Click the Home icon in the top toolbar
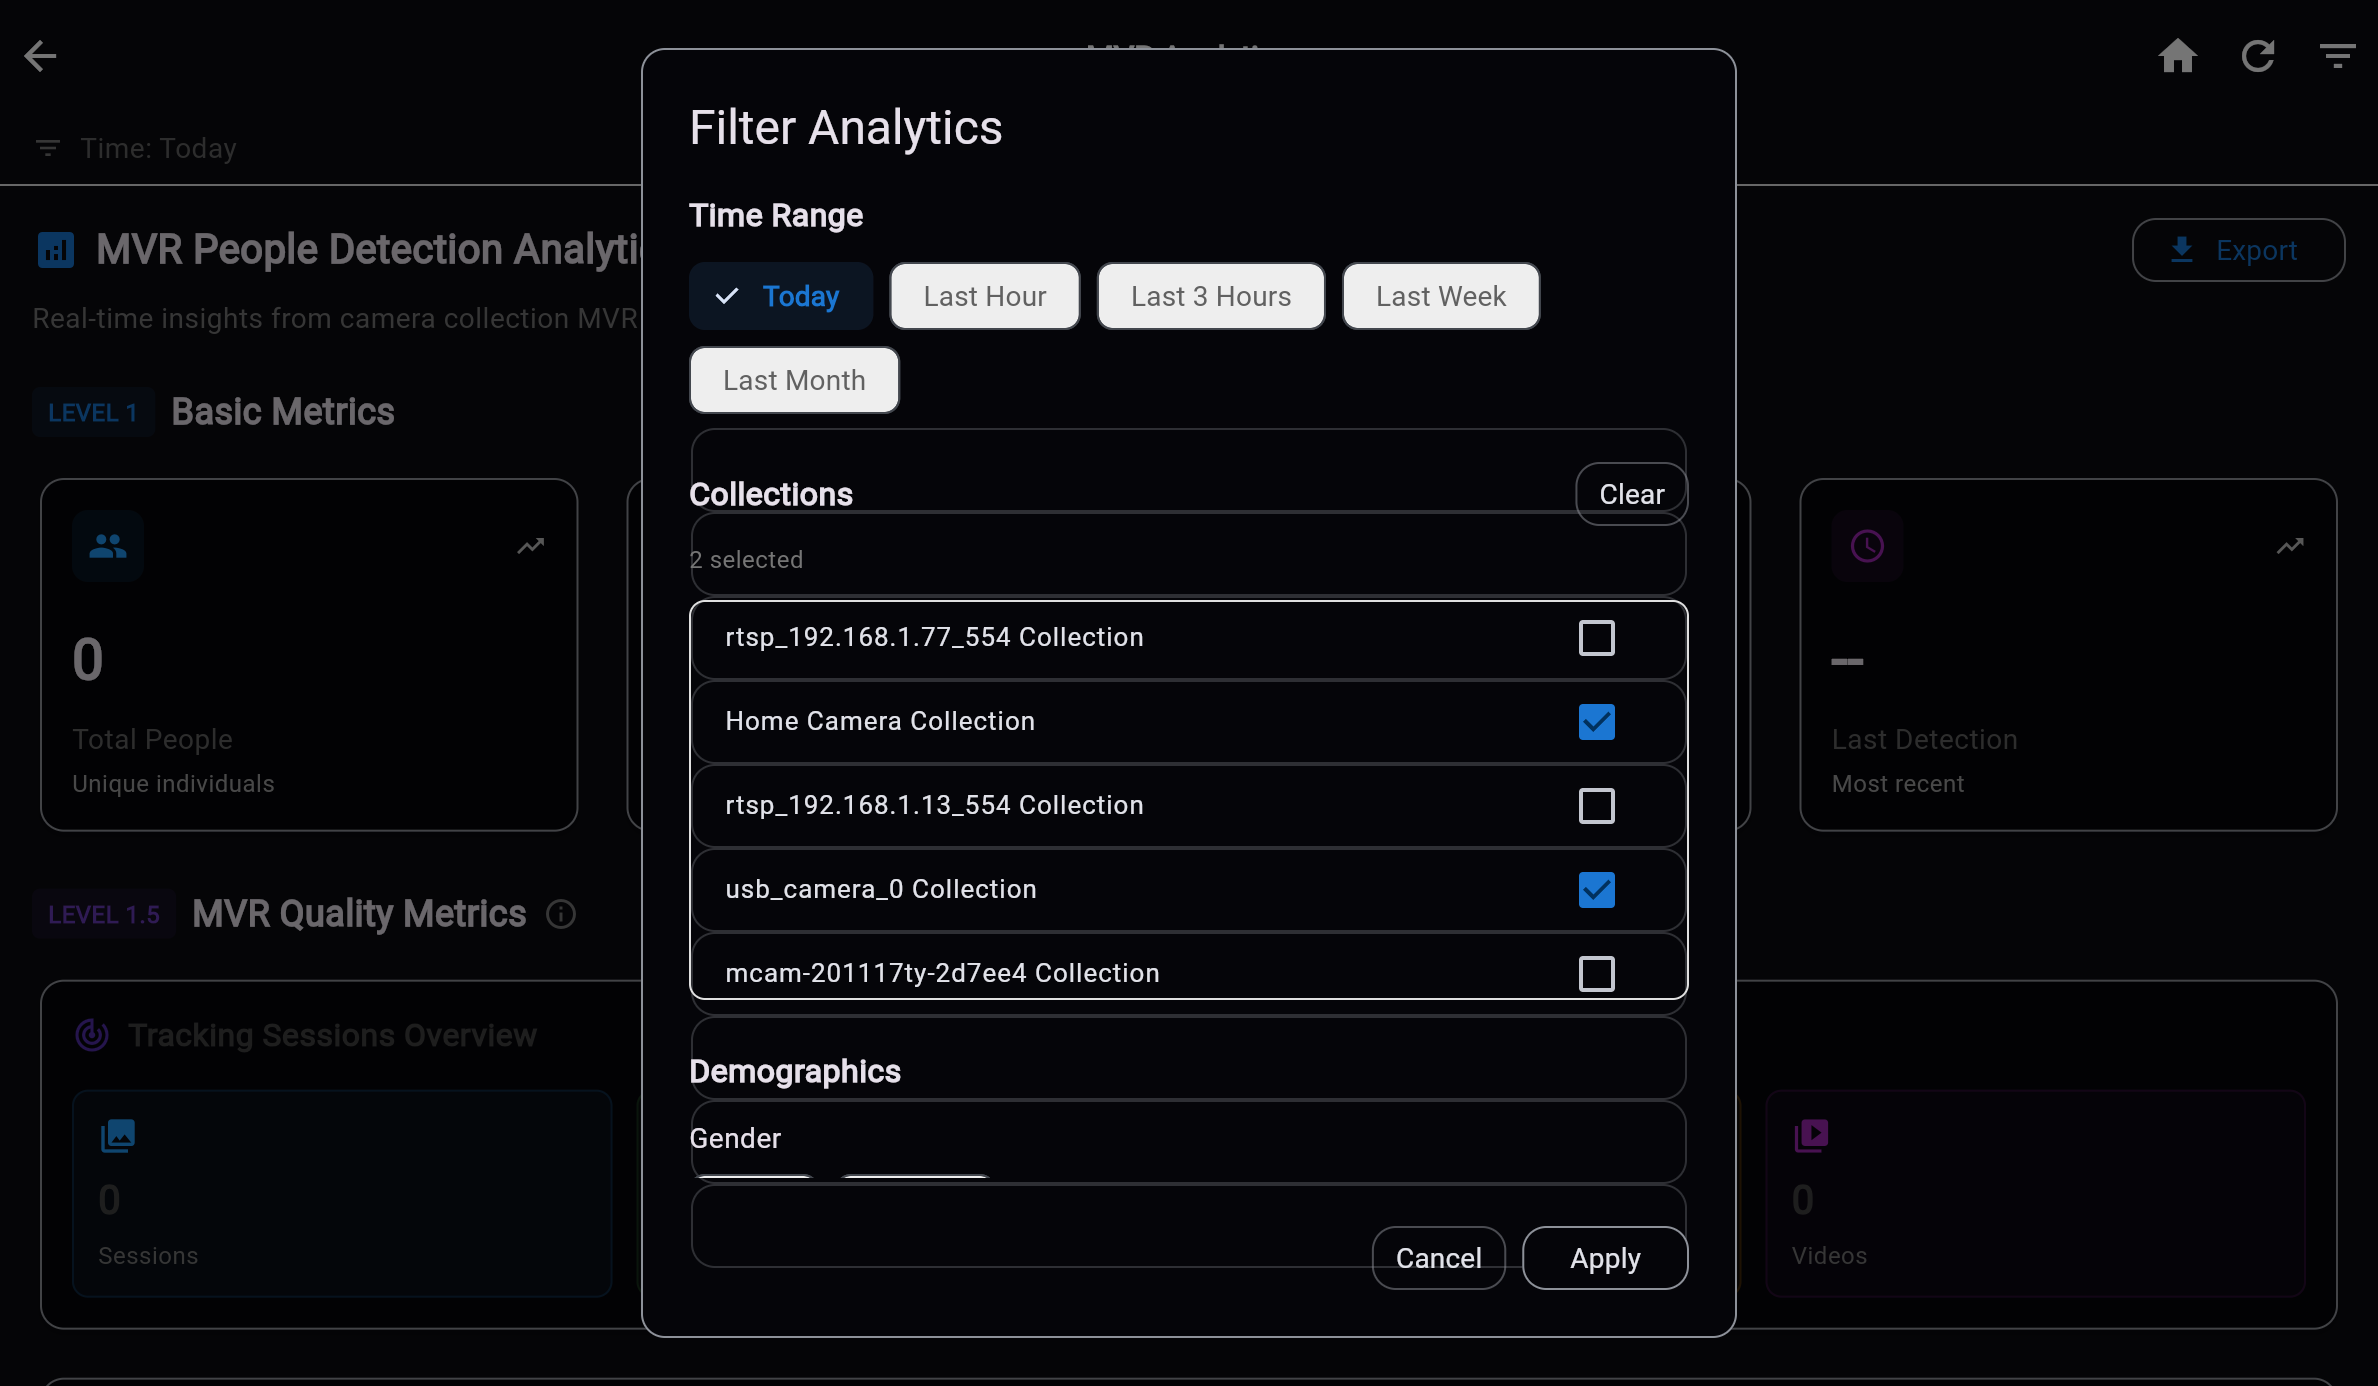2378x1386 pixels. (x=2178, y=56)
